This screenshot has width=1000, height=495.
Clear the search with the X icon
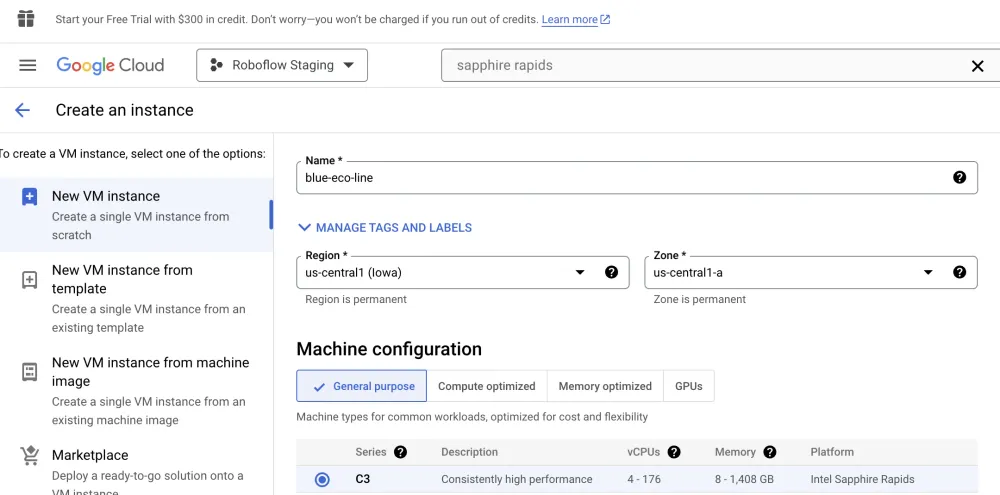[x=978, y=66]
